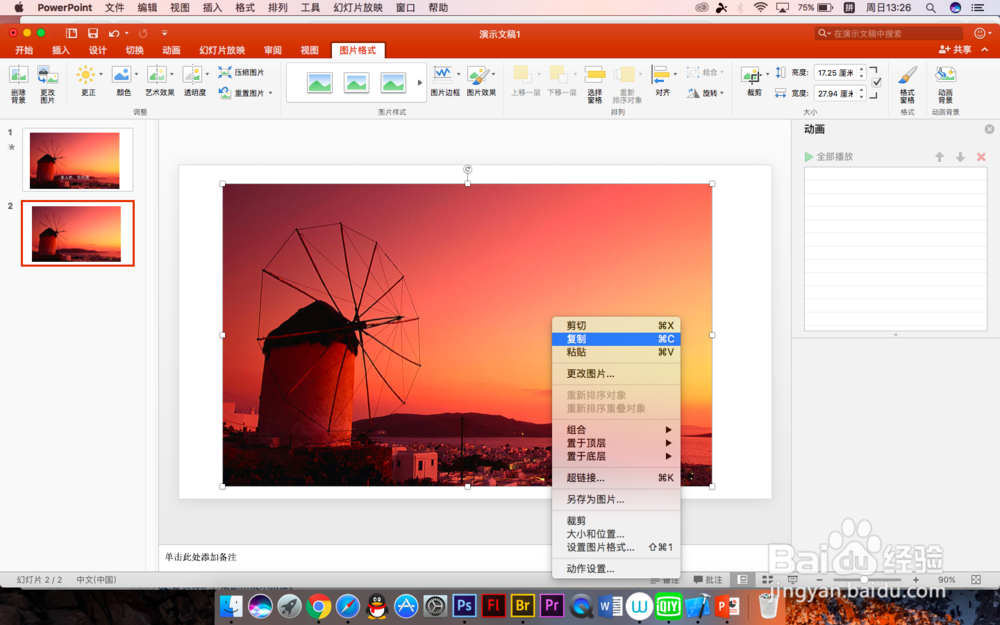Click the Animate as Background (动画背景) icon

click(x=945, y=75)
